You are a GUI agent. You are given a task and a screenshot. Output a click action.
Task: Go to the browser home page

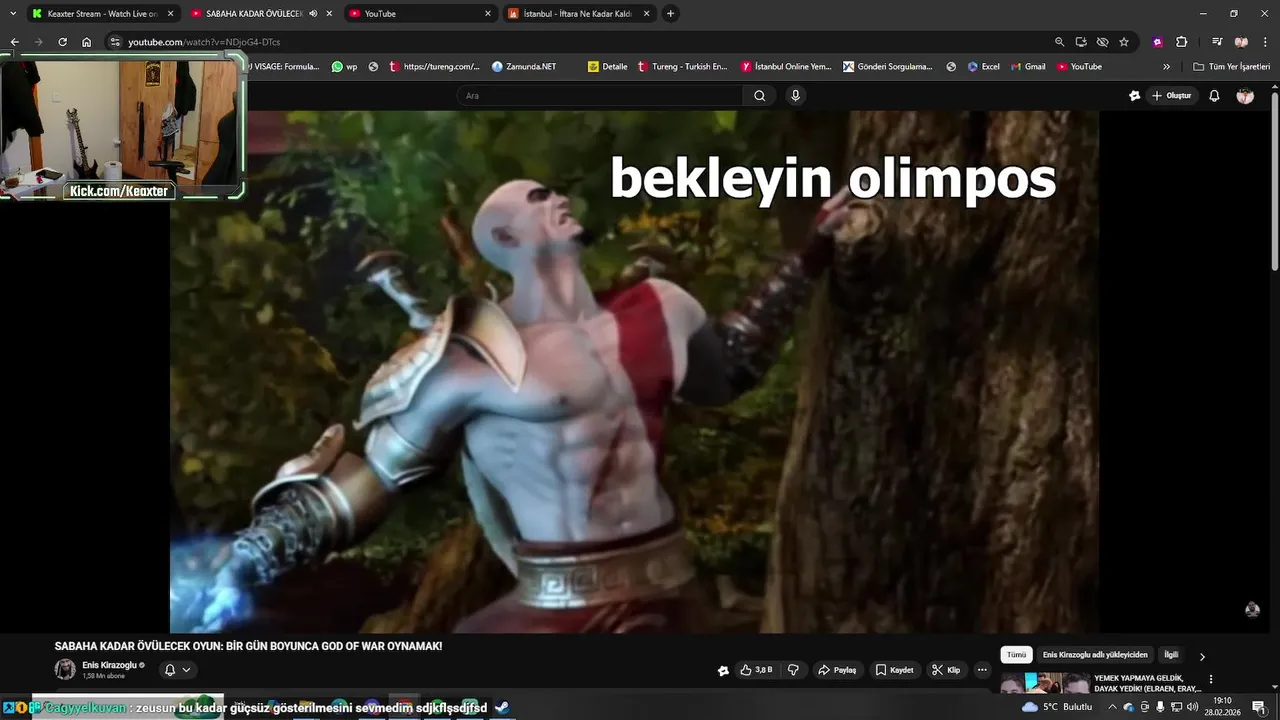pyautogui.click(x=86, y=42)
